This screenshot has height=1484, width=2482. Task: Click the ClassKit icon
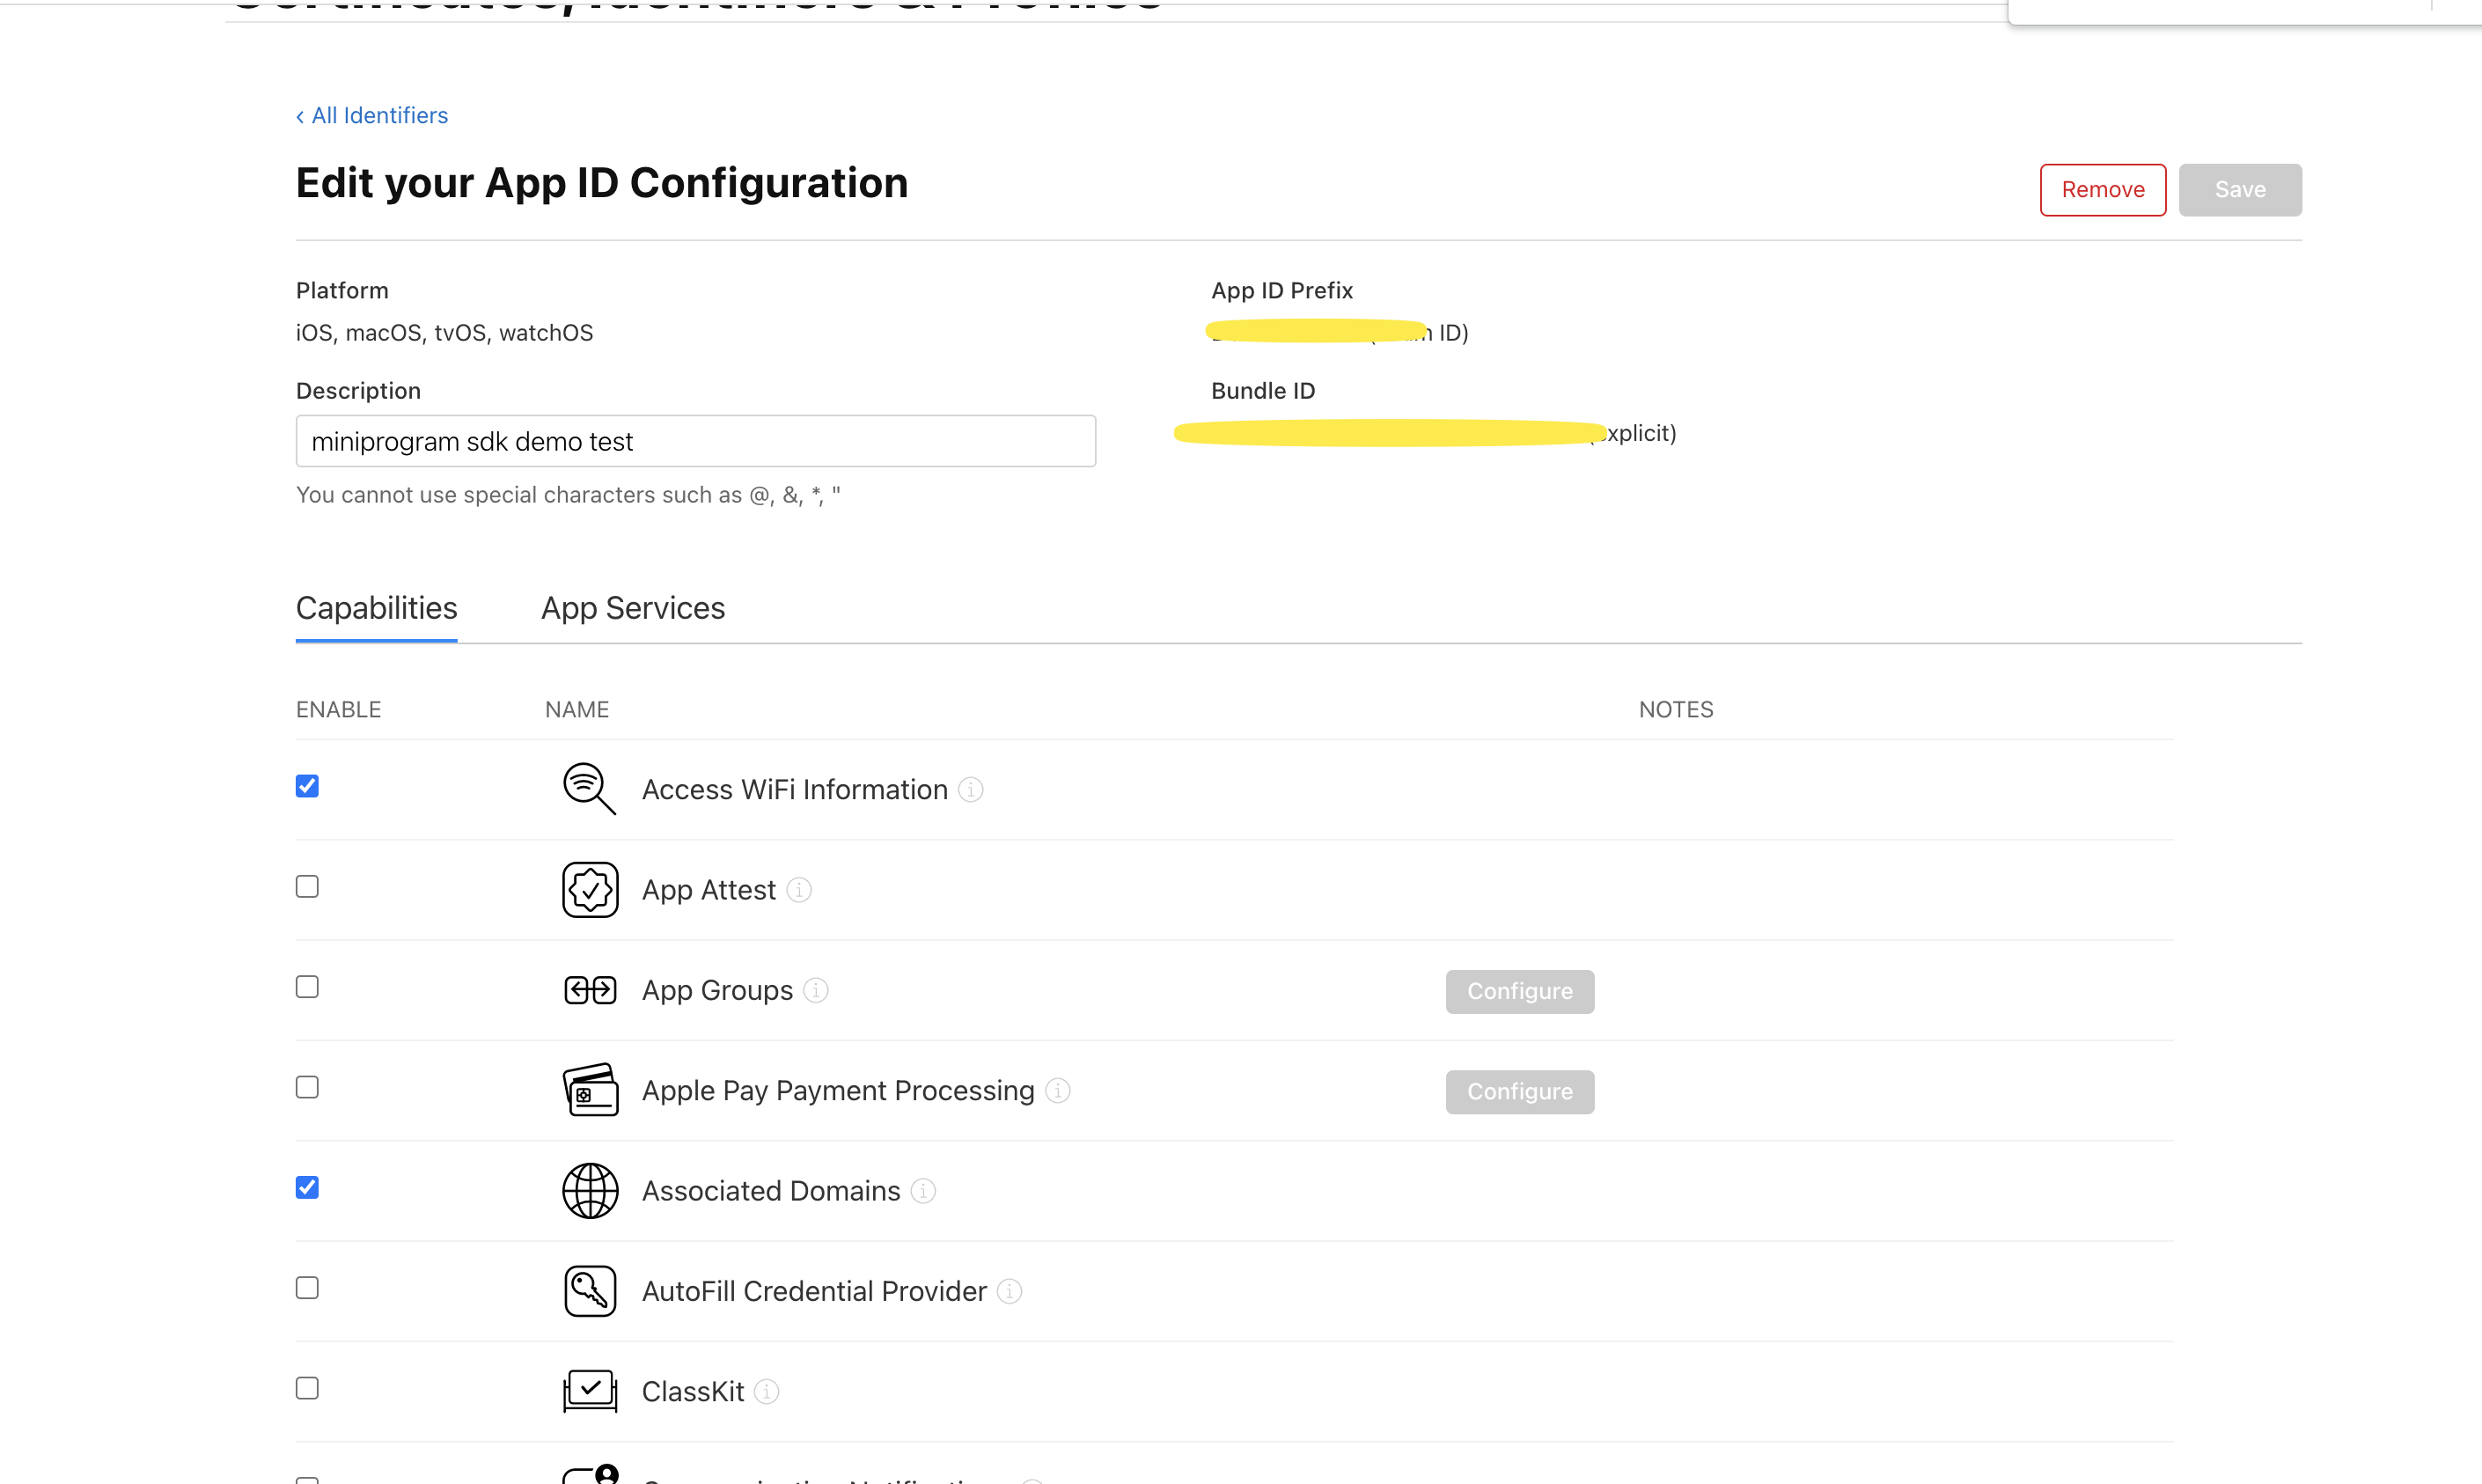[590, 1391]
